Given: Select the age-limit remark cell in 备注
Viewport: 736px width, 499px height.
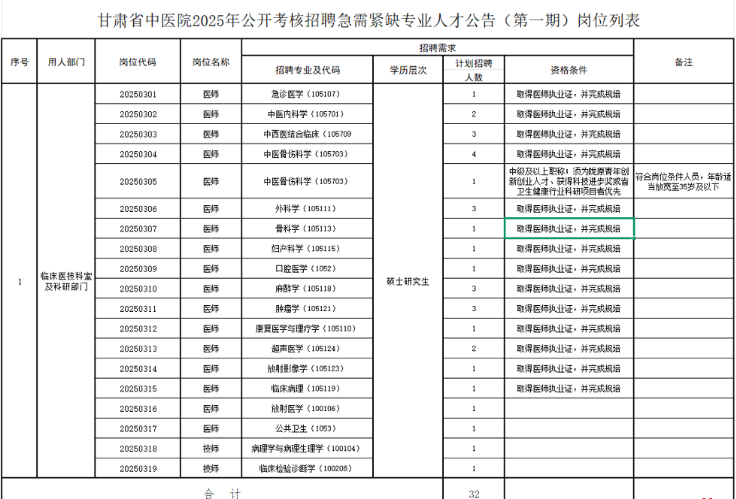Looking at the screenshot, I should coord(683,182).
